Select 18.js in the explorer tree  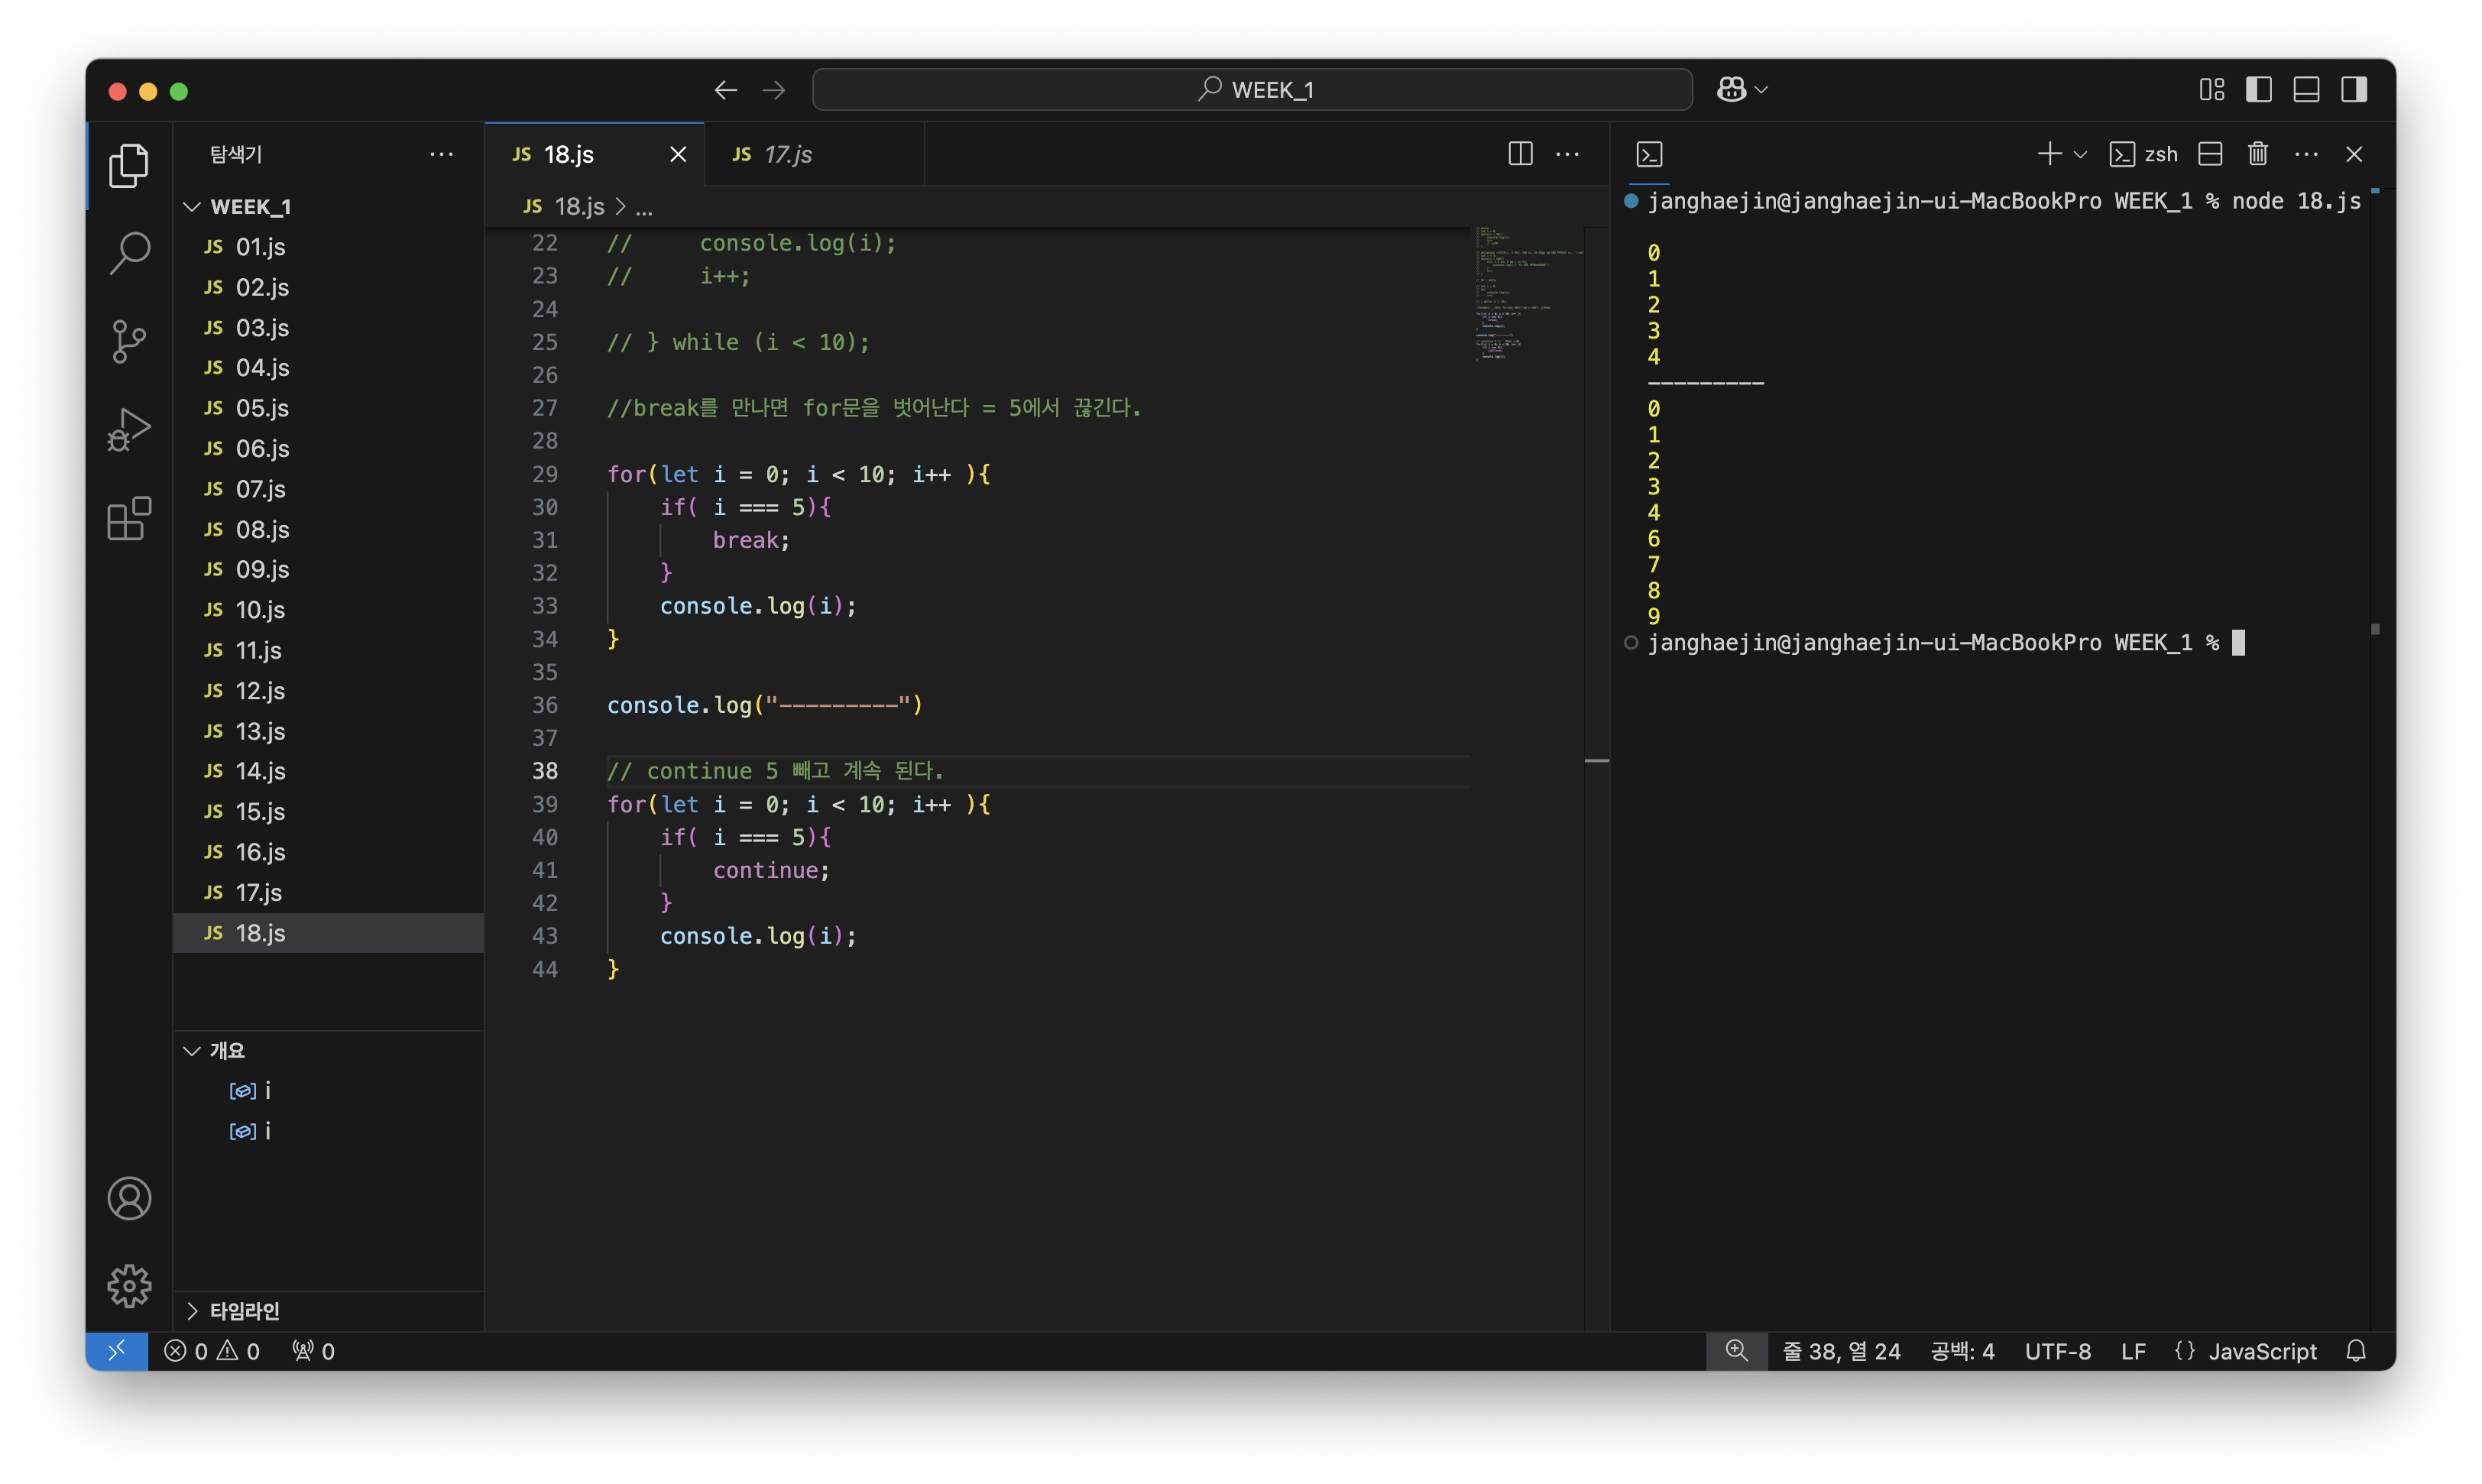point(328,933)
